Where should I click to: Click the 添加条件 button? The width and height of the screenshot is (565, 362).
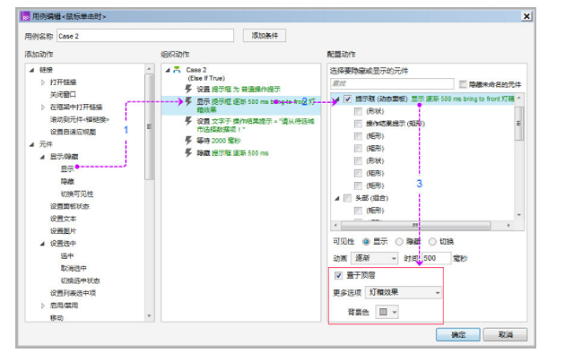264,35
